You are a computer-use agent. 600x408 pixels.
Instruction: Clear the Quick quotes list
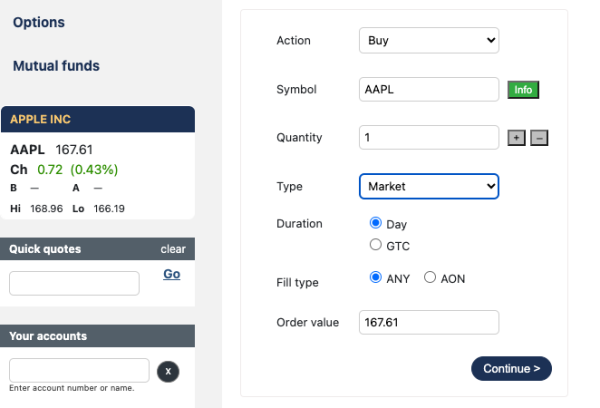[x=173, y=249]
